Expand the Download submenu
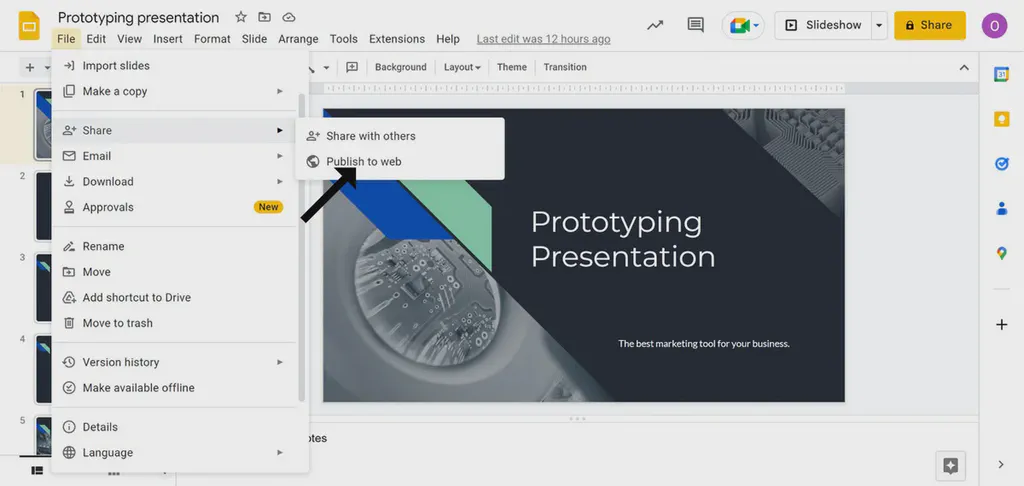1024x486 pixels. (280, 182)
